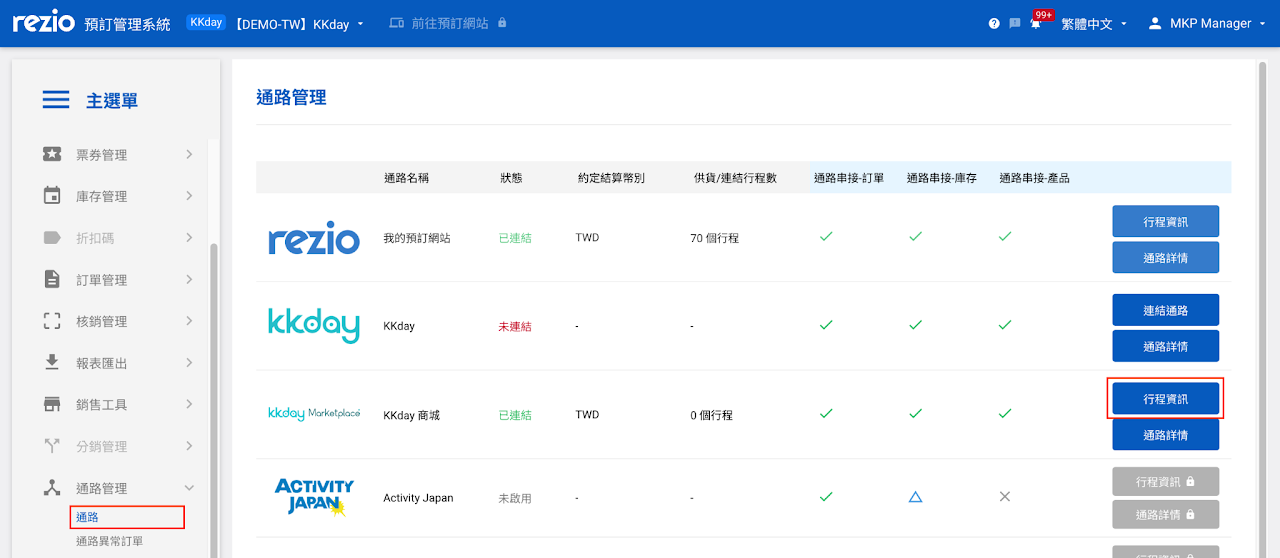This screenshot has width=1280, height=558.
Task: Click the triangle inventory icon for Activity Japan
Action: point(915,497)
